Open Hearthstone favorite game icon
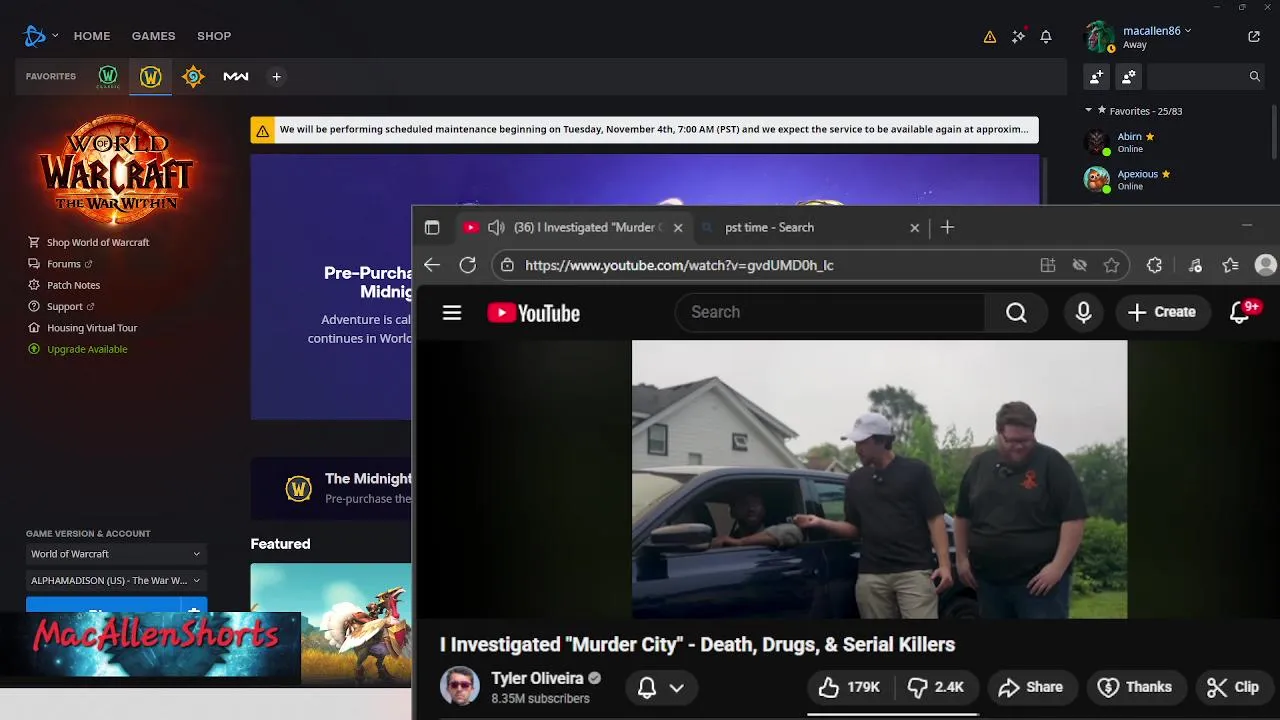This screenshot has width=1280, height=720. [193, 76]
